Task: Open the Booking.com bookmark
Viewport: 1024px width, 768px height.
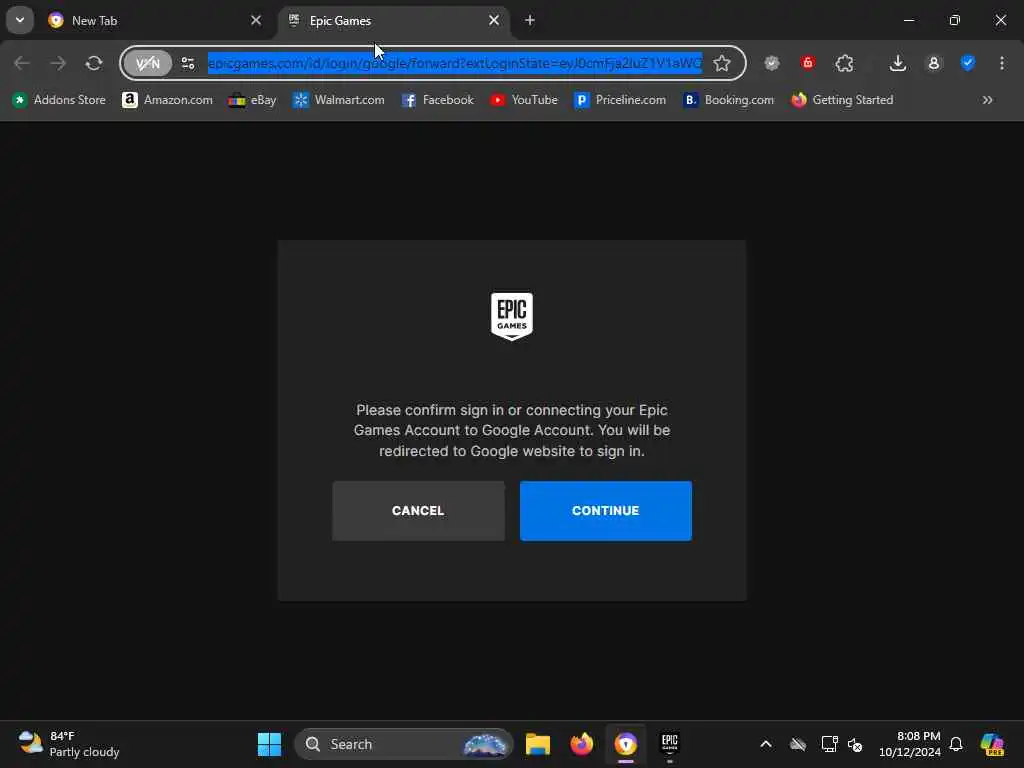Action: (x=728, y=100)
